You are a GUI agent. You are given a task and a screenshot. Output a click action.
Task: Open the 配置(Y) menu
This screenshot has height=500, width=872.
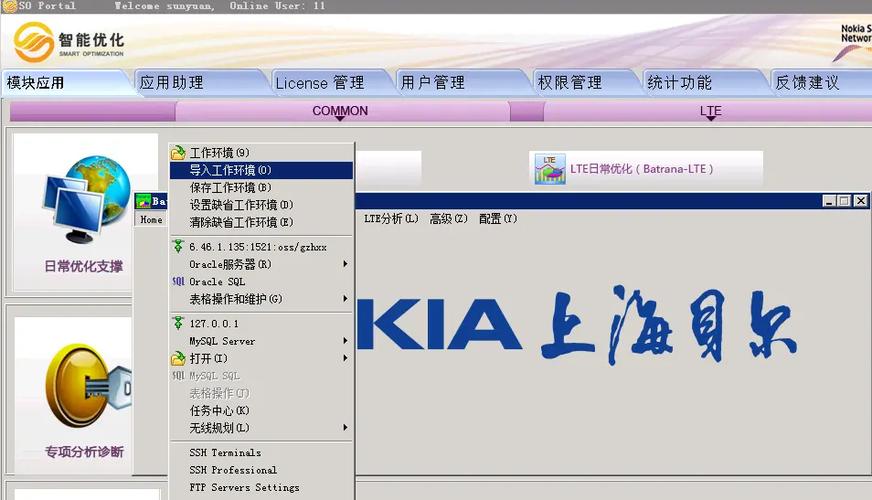tap(498, 219)
